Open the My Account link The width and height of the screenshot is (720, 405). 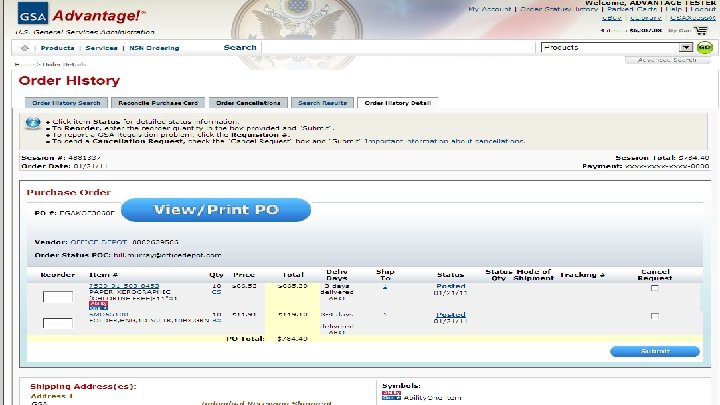coord(489,9)
